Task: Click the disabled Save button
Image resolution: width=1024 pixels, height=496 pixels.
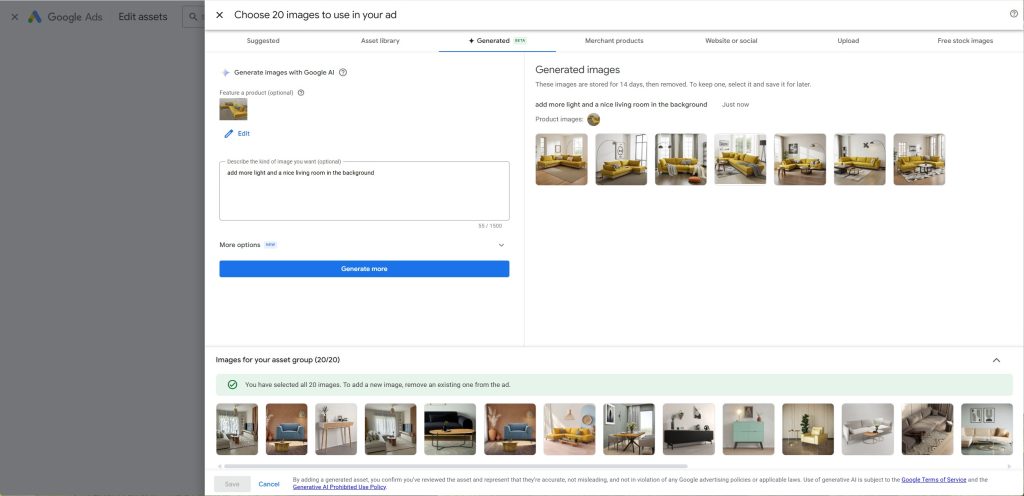Action: 232,484
